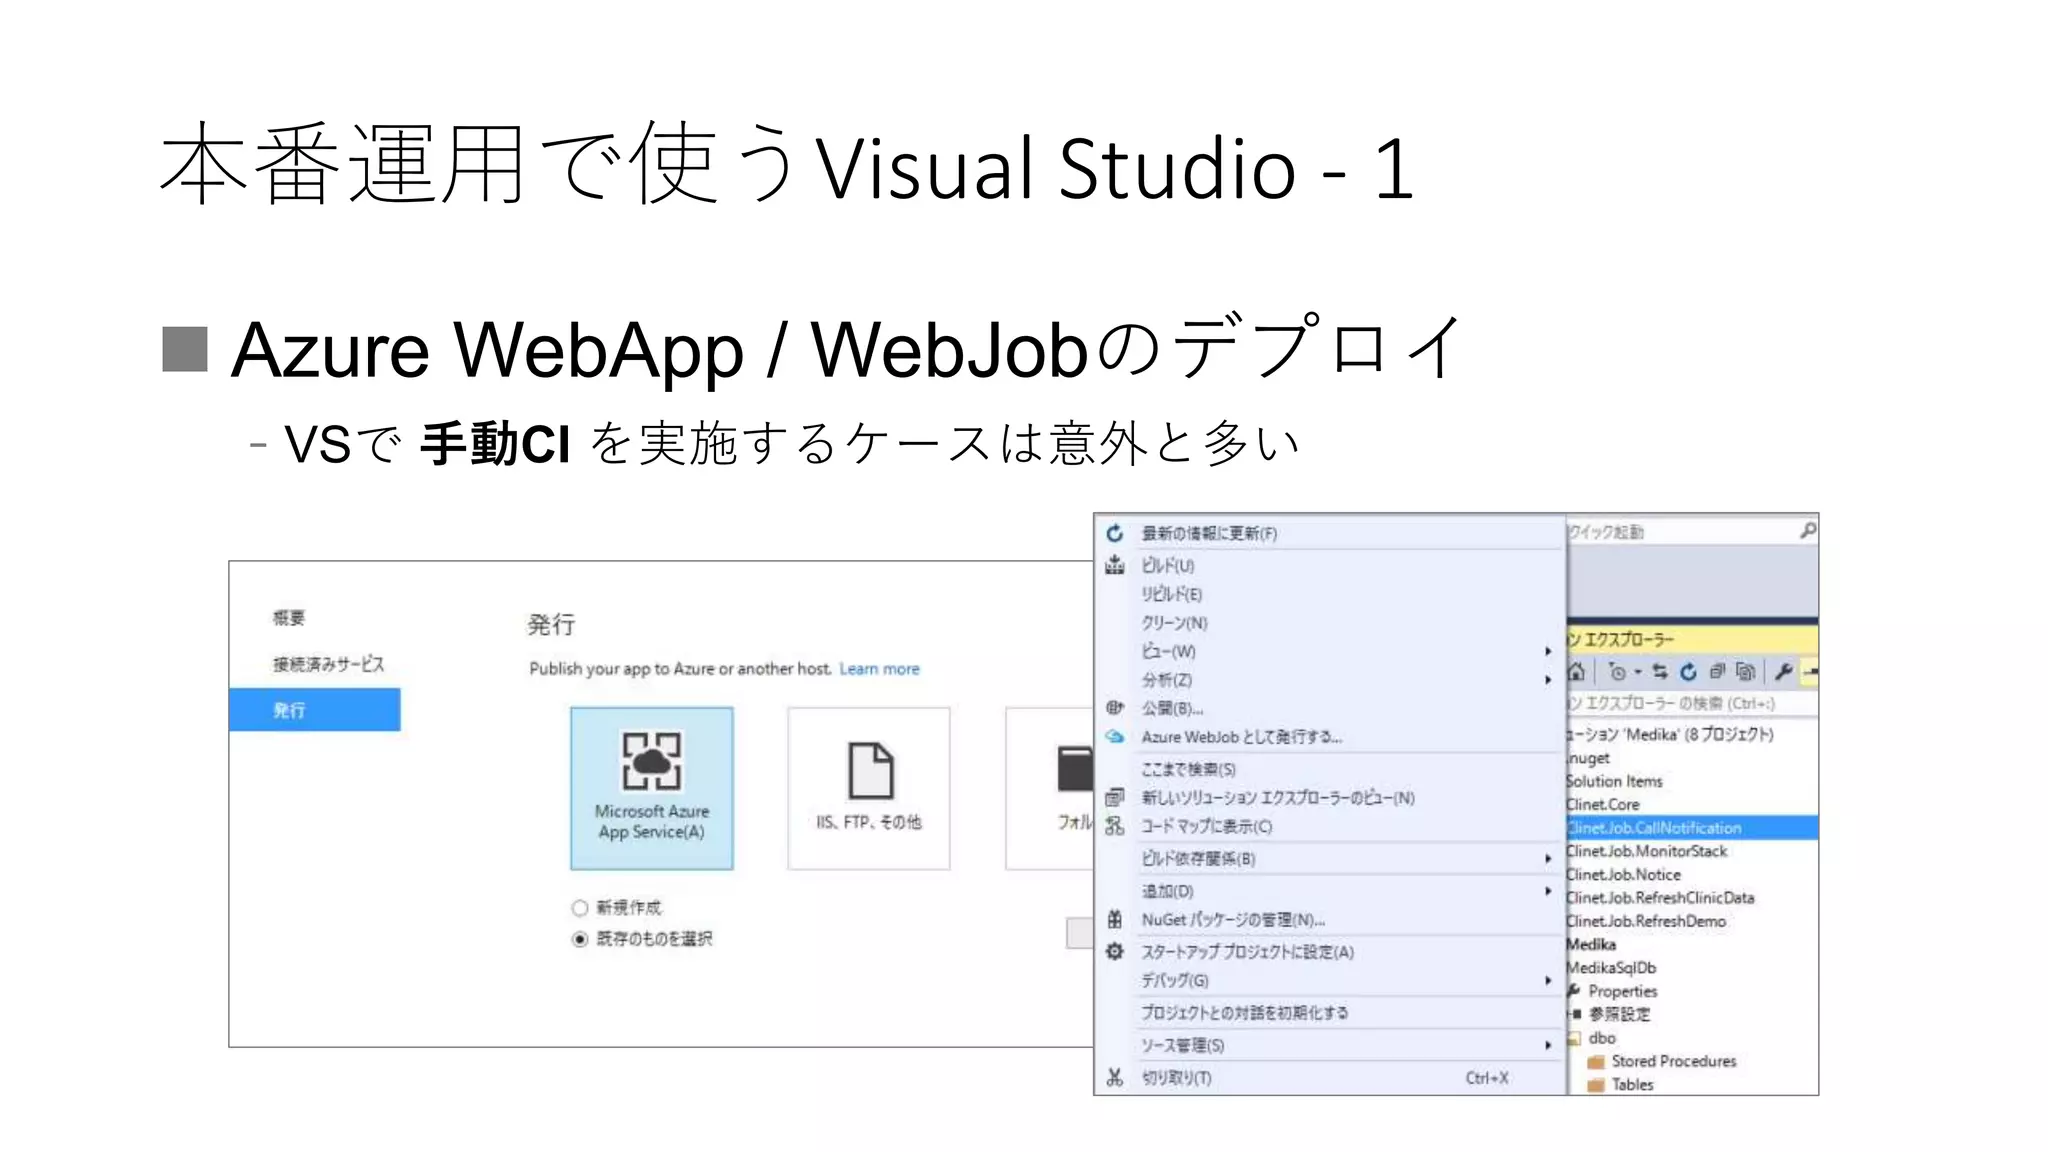Select the Clinet.Core project
This screenshot has width=2048, height=1152.
click(x=1603, y=805)
